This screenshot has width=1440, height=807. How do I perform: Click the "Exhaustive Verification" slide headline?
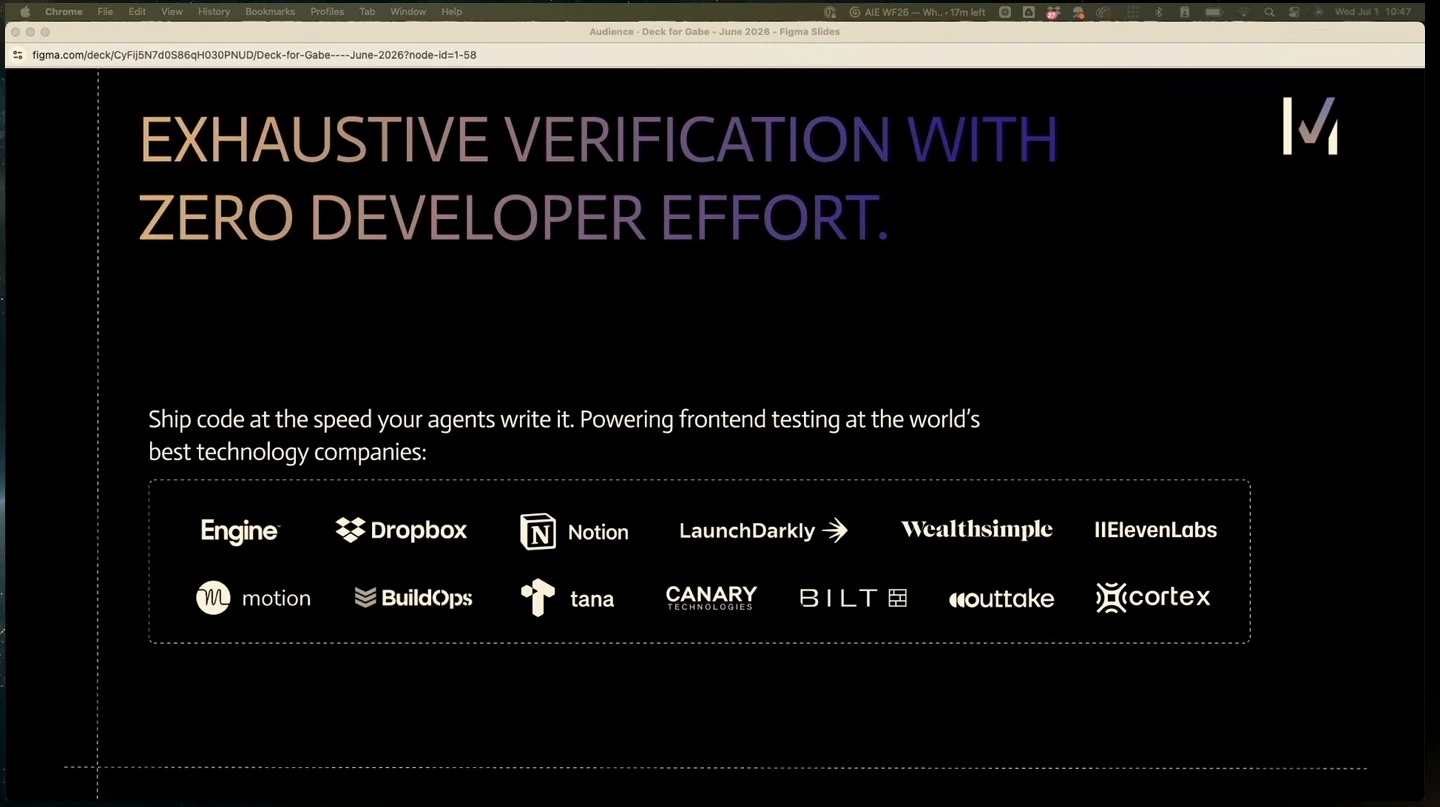tap(598, 178)
